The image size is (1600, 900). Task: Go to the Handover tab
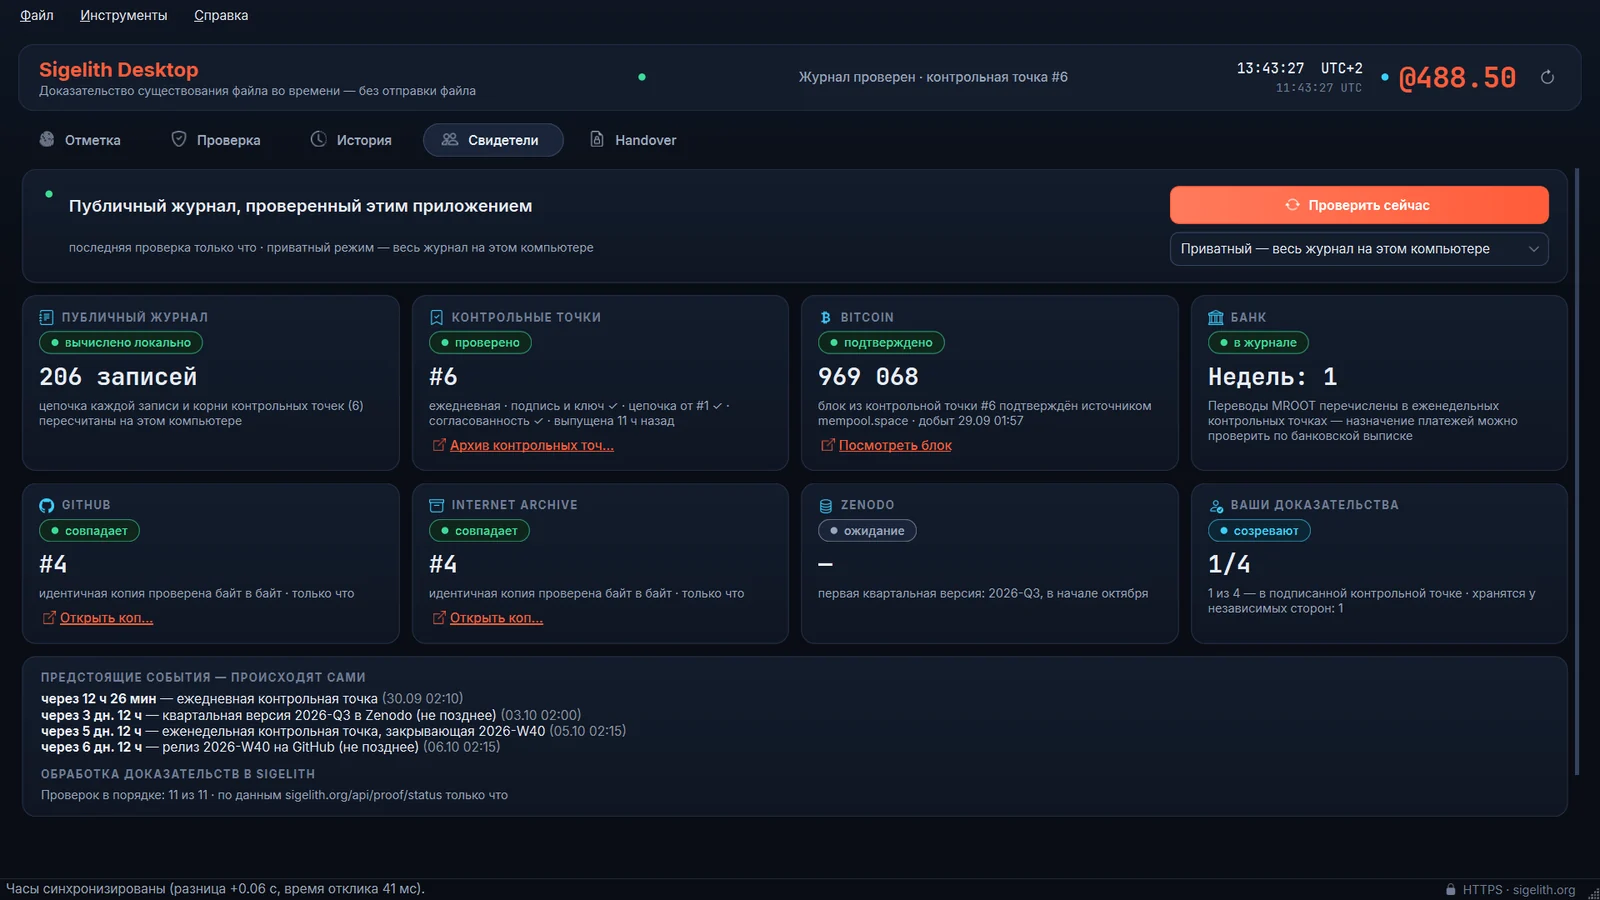click(x=633, y=140)
